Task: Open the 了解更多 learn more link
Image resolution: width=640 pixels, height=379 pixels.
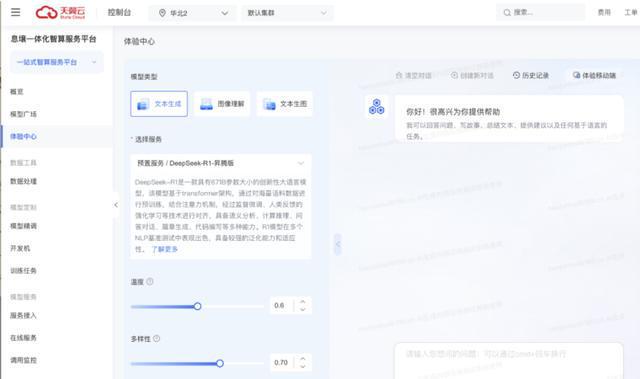Action: (x=164, y=249)
